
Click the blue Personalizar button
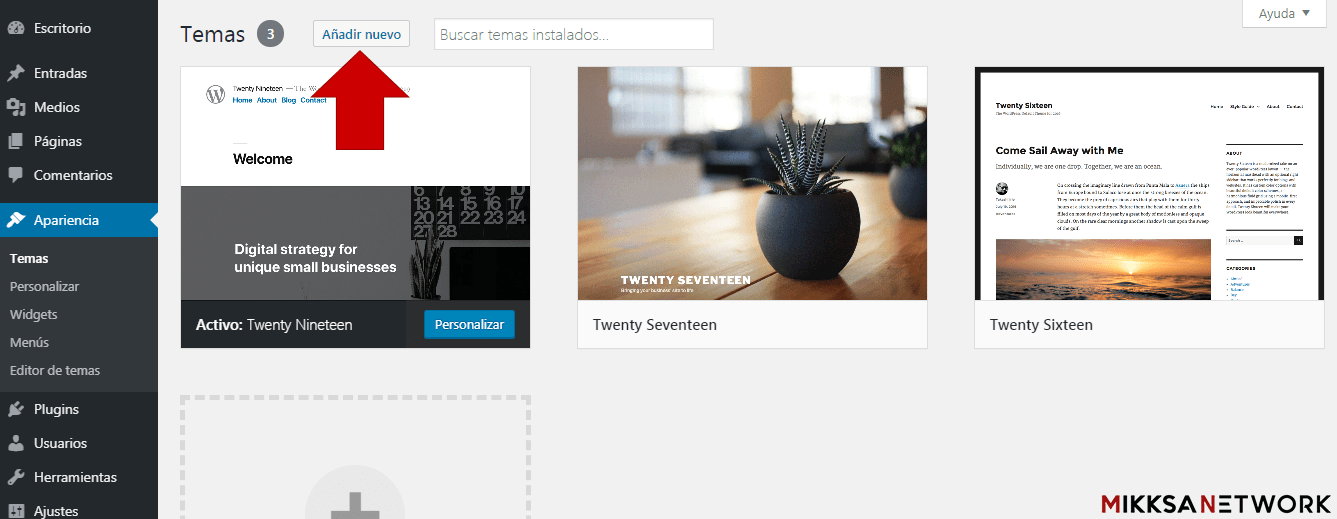coord(469,324)
